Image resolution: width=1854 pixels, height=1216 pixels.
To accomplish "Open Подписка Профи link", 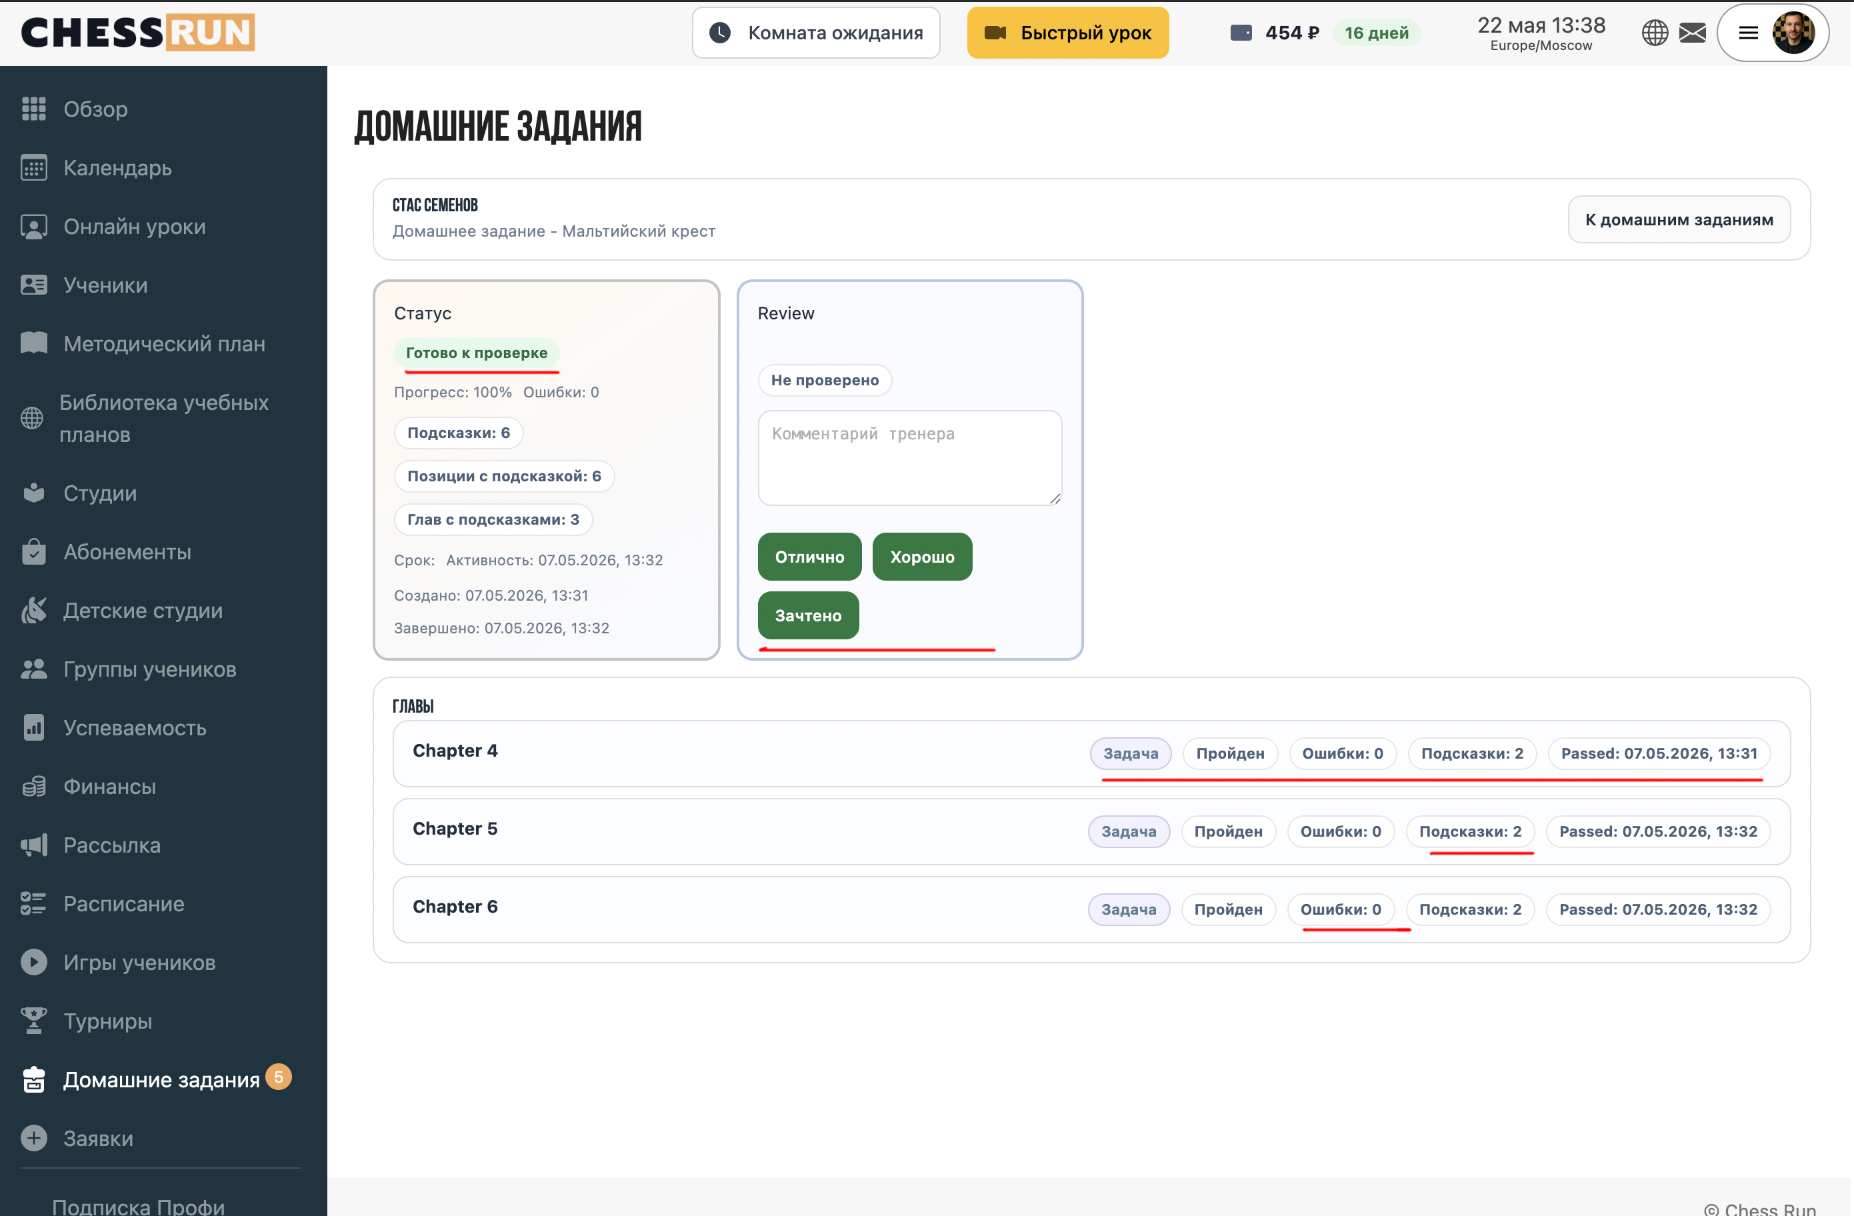I will click(138, 1205).
